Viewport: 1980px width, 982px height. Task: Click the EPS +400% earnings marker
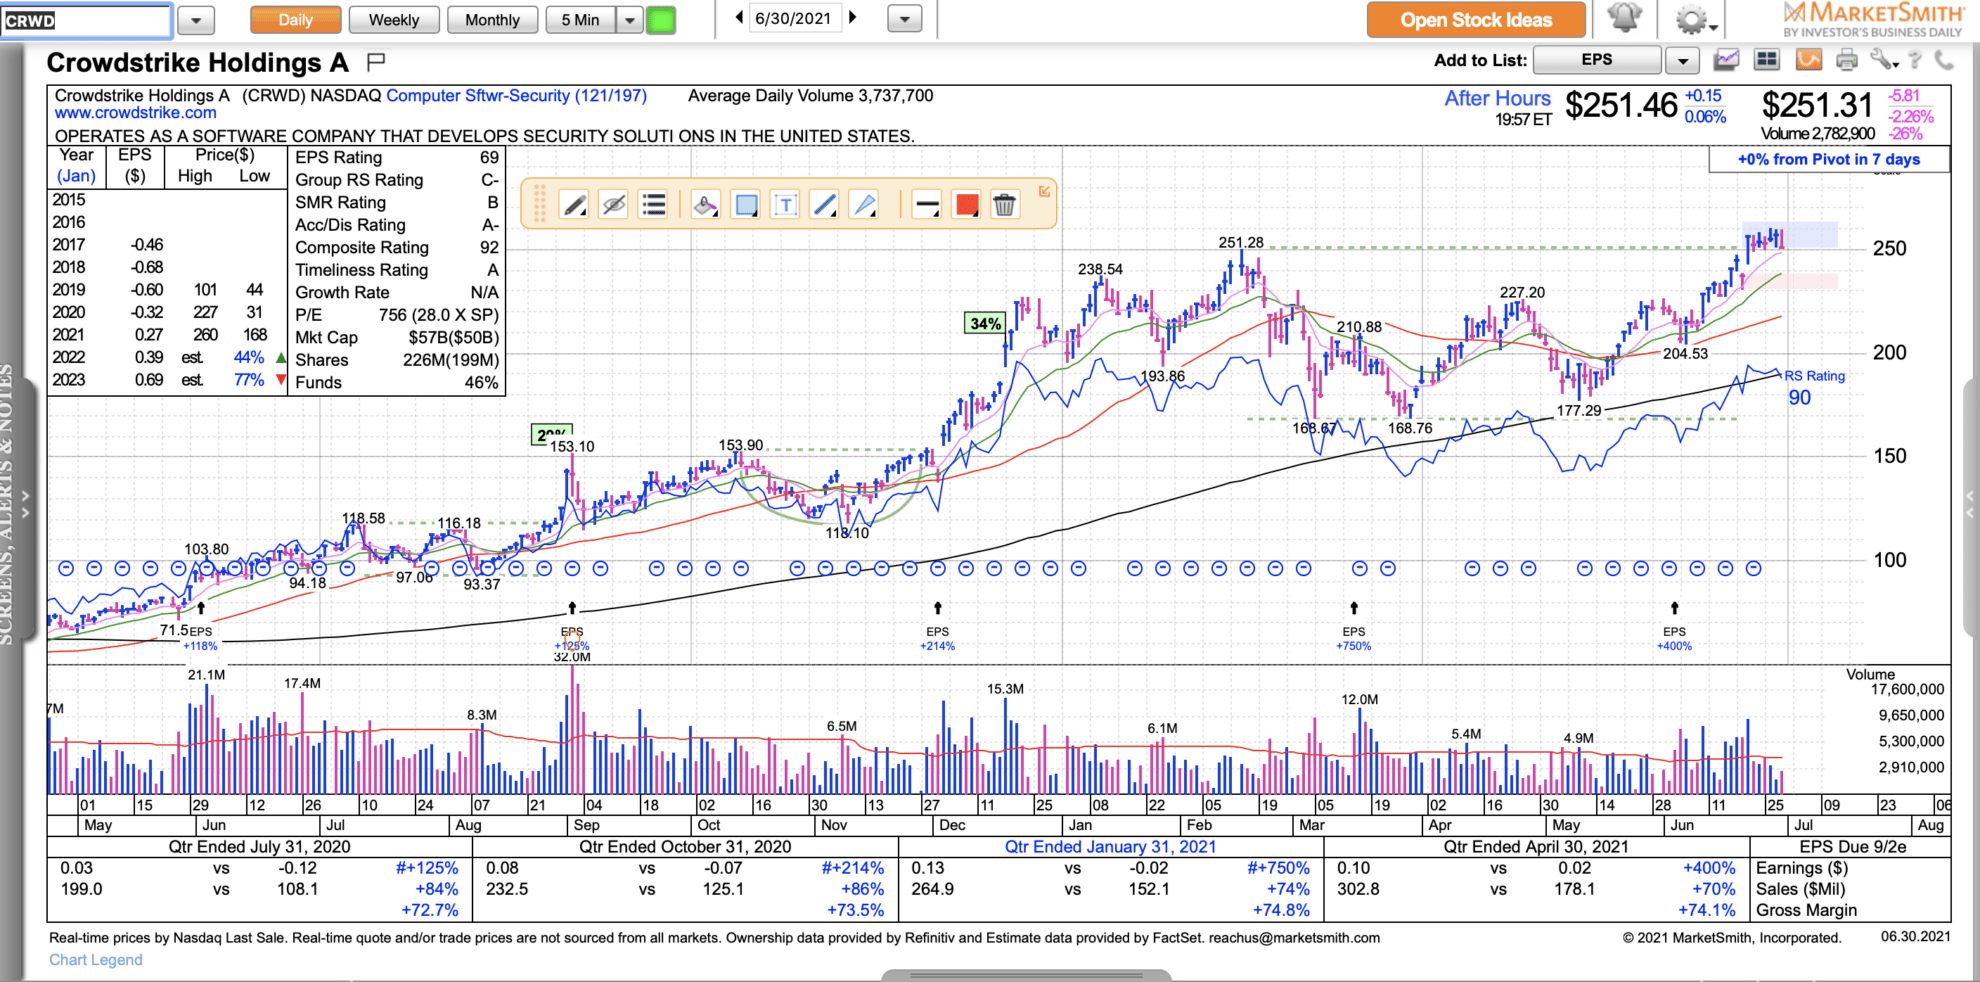[x=1674, y=639]
